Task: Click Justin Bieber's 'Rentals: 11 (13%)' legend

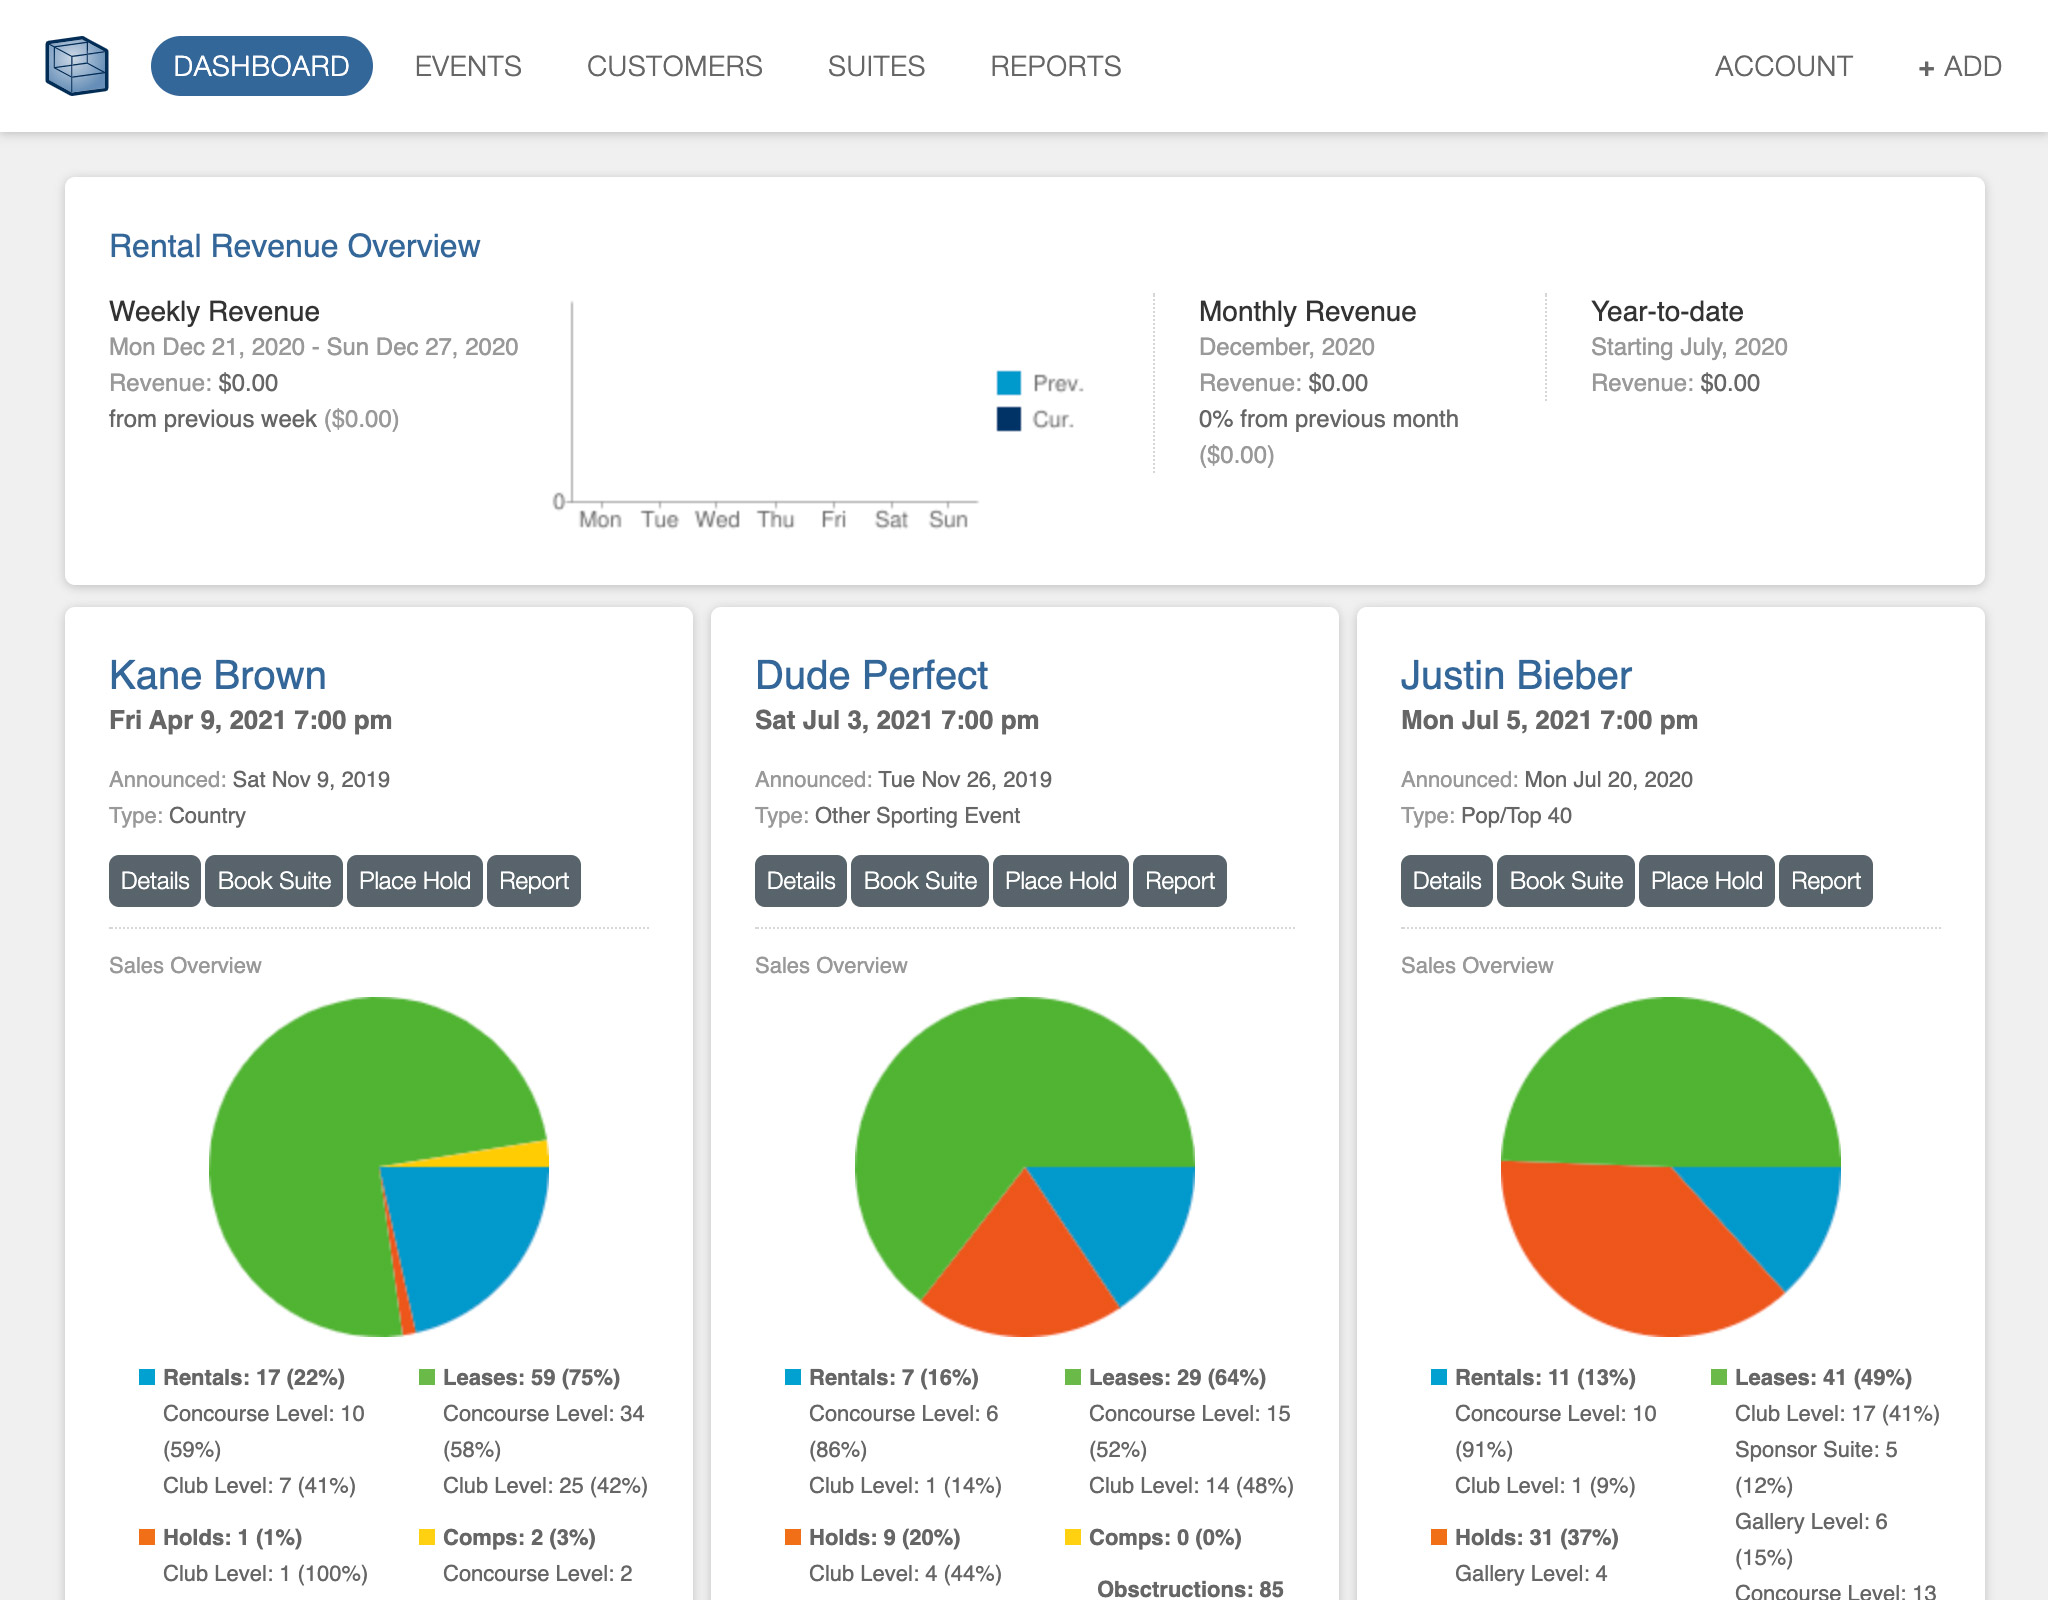Action: 1534,1378
